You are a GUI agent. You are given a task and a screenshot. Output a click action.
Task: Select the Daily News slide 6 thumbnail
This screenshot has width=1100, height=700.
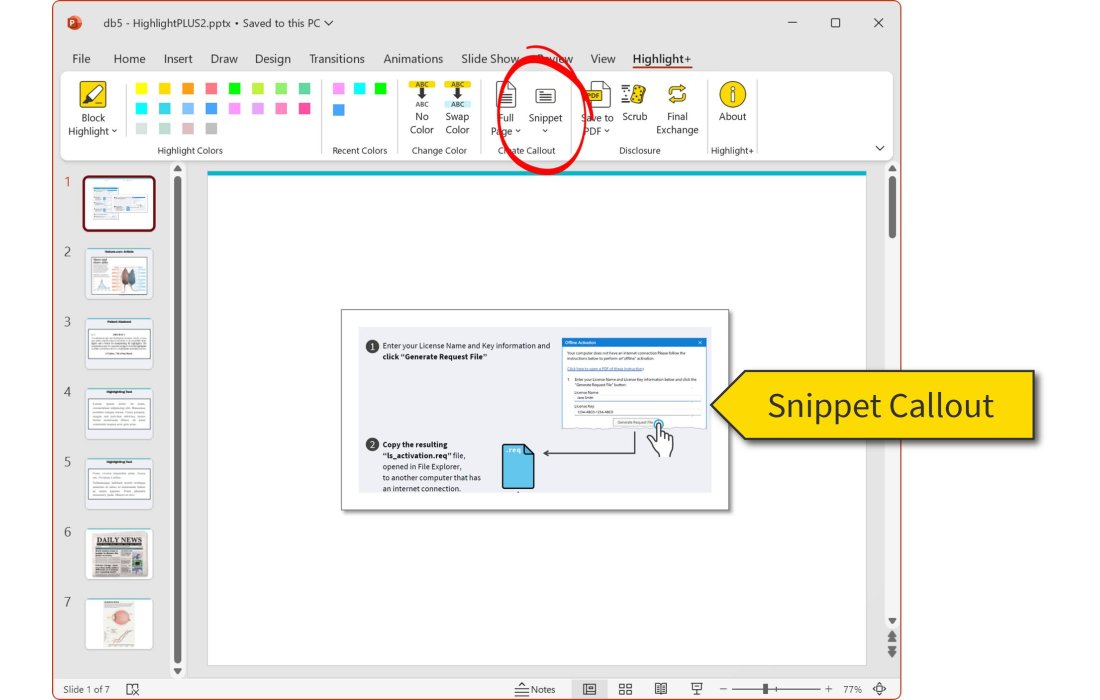pyautogui.click(x=119, y=554)
